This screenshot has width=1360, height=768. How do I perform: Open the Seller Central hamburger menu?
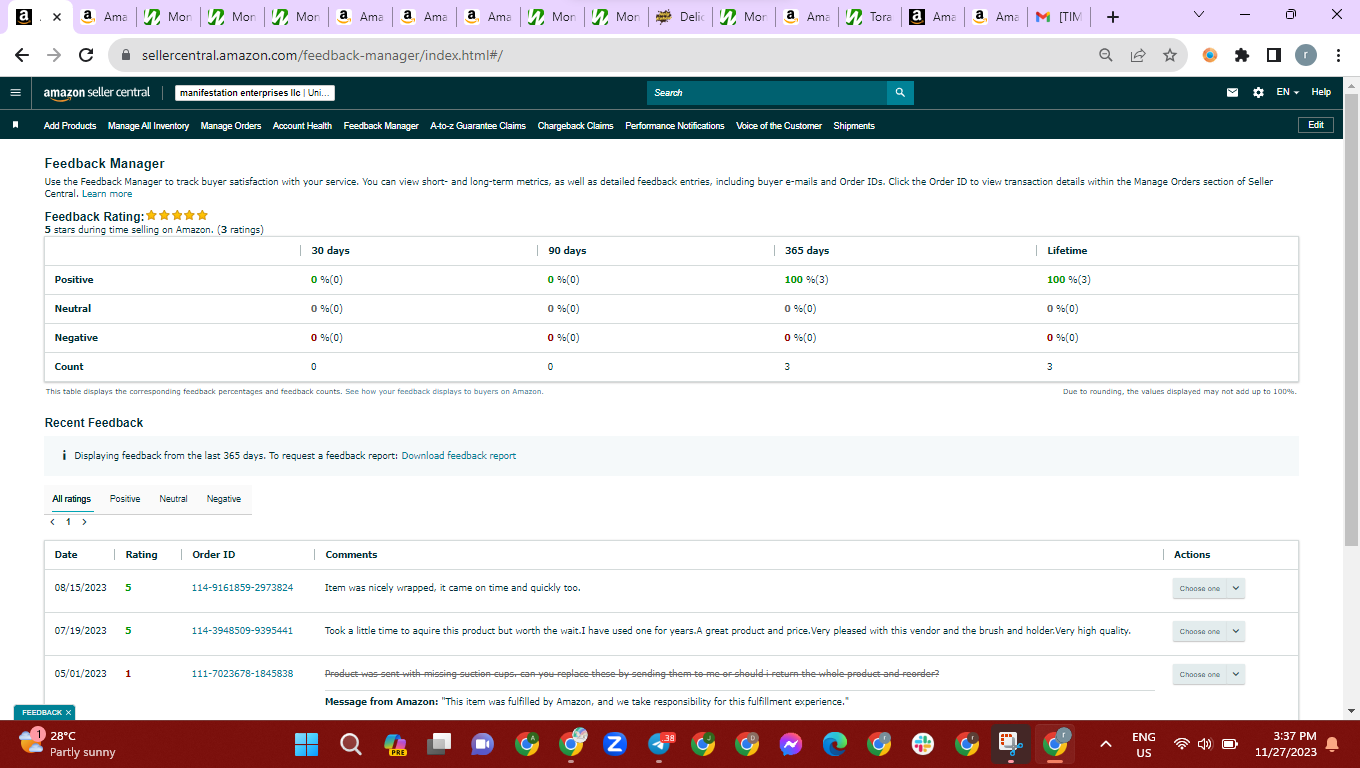click(15, 92)
